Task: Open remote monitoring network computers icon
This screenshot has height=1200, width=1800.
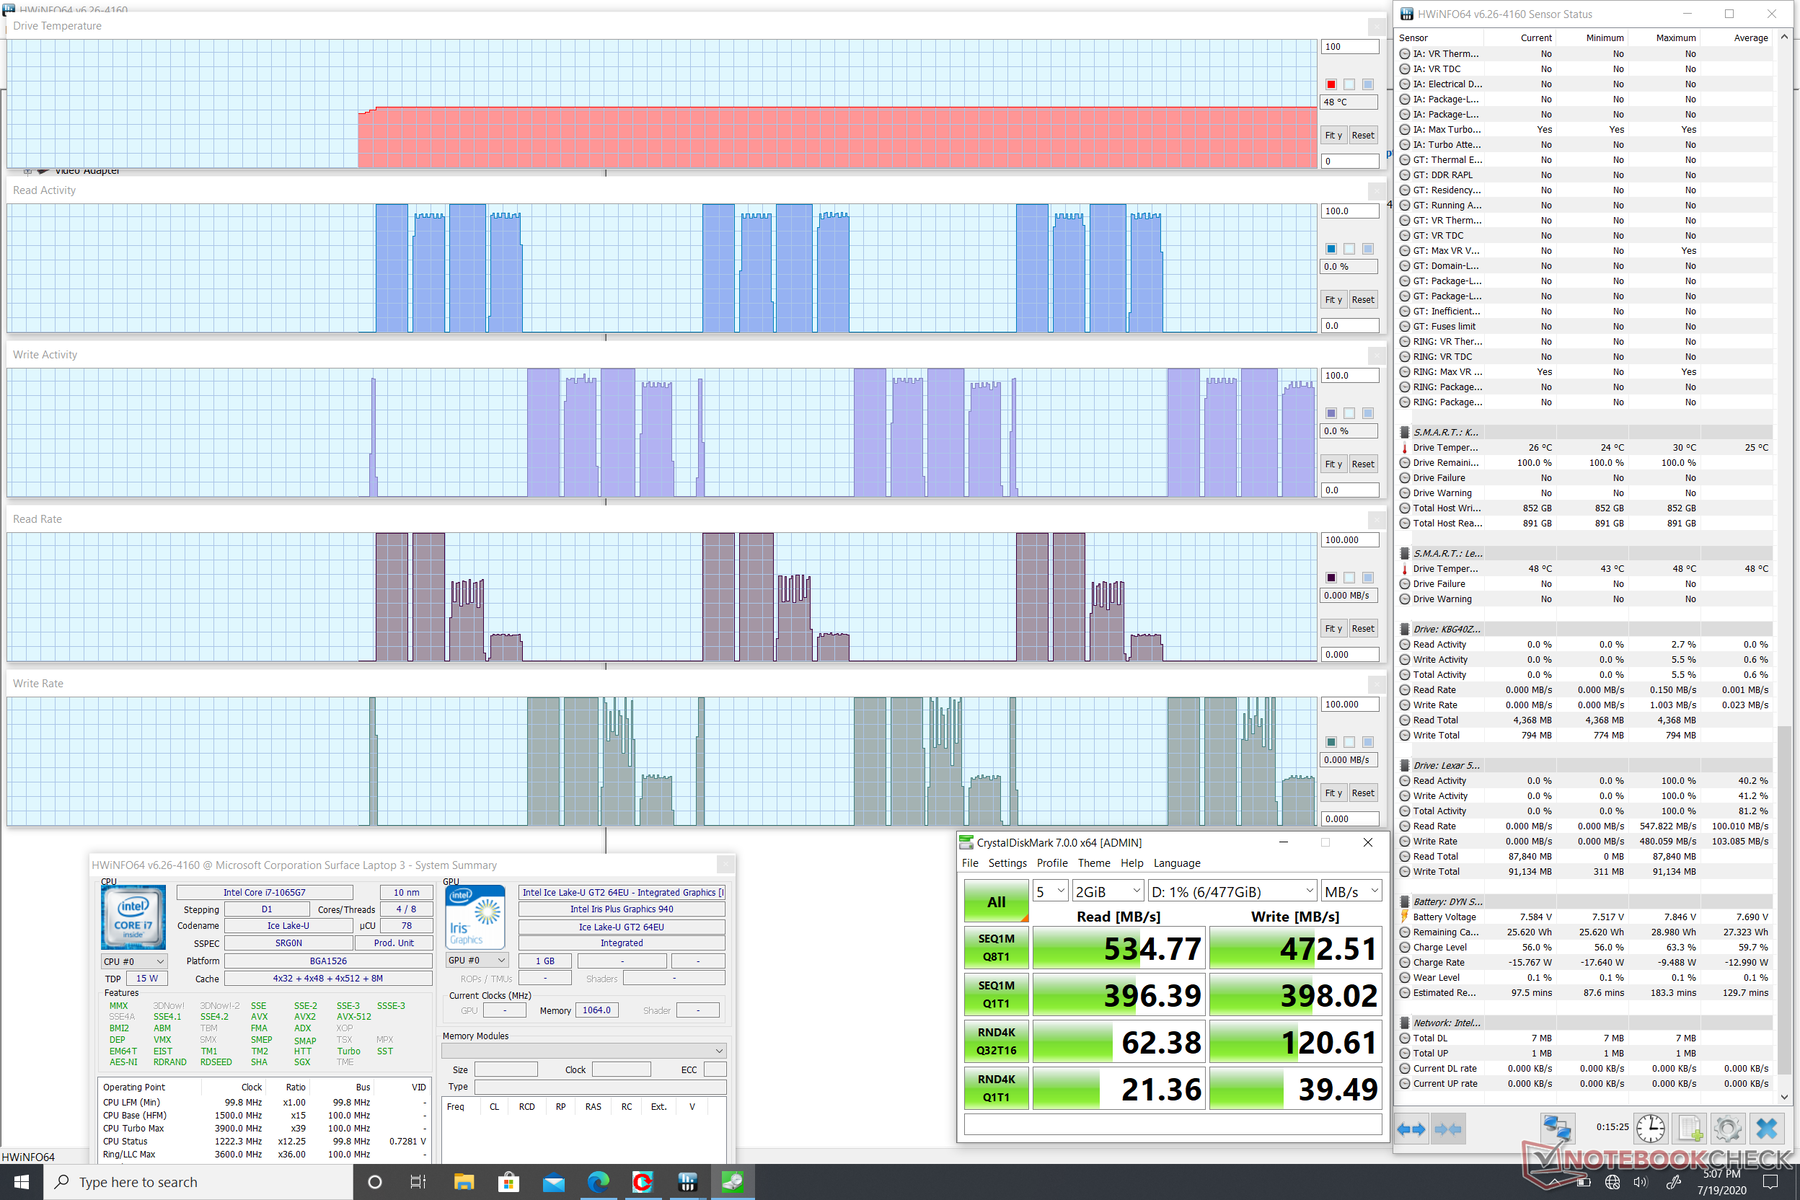Action: [1557, 1129]
